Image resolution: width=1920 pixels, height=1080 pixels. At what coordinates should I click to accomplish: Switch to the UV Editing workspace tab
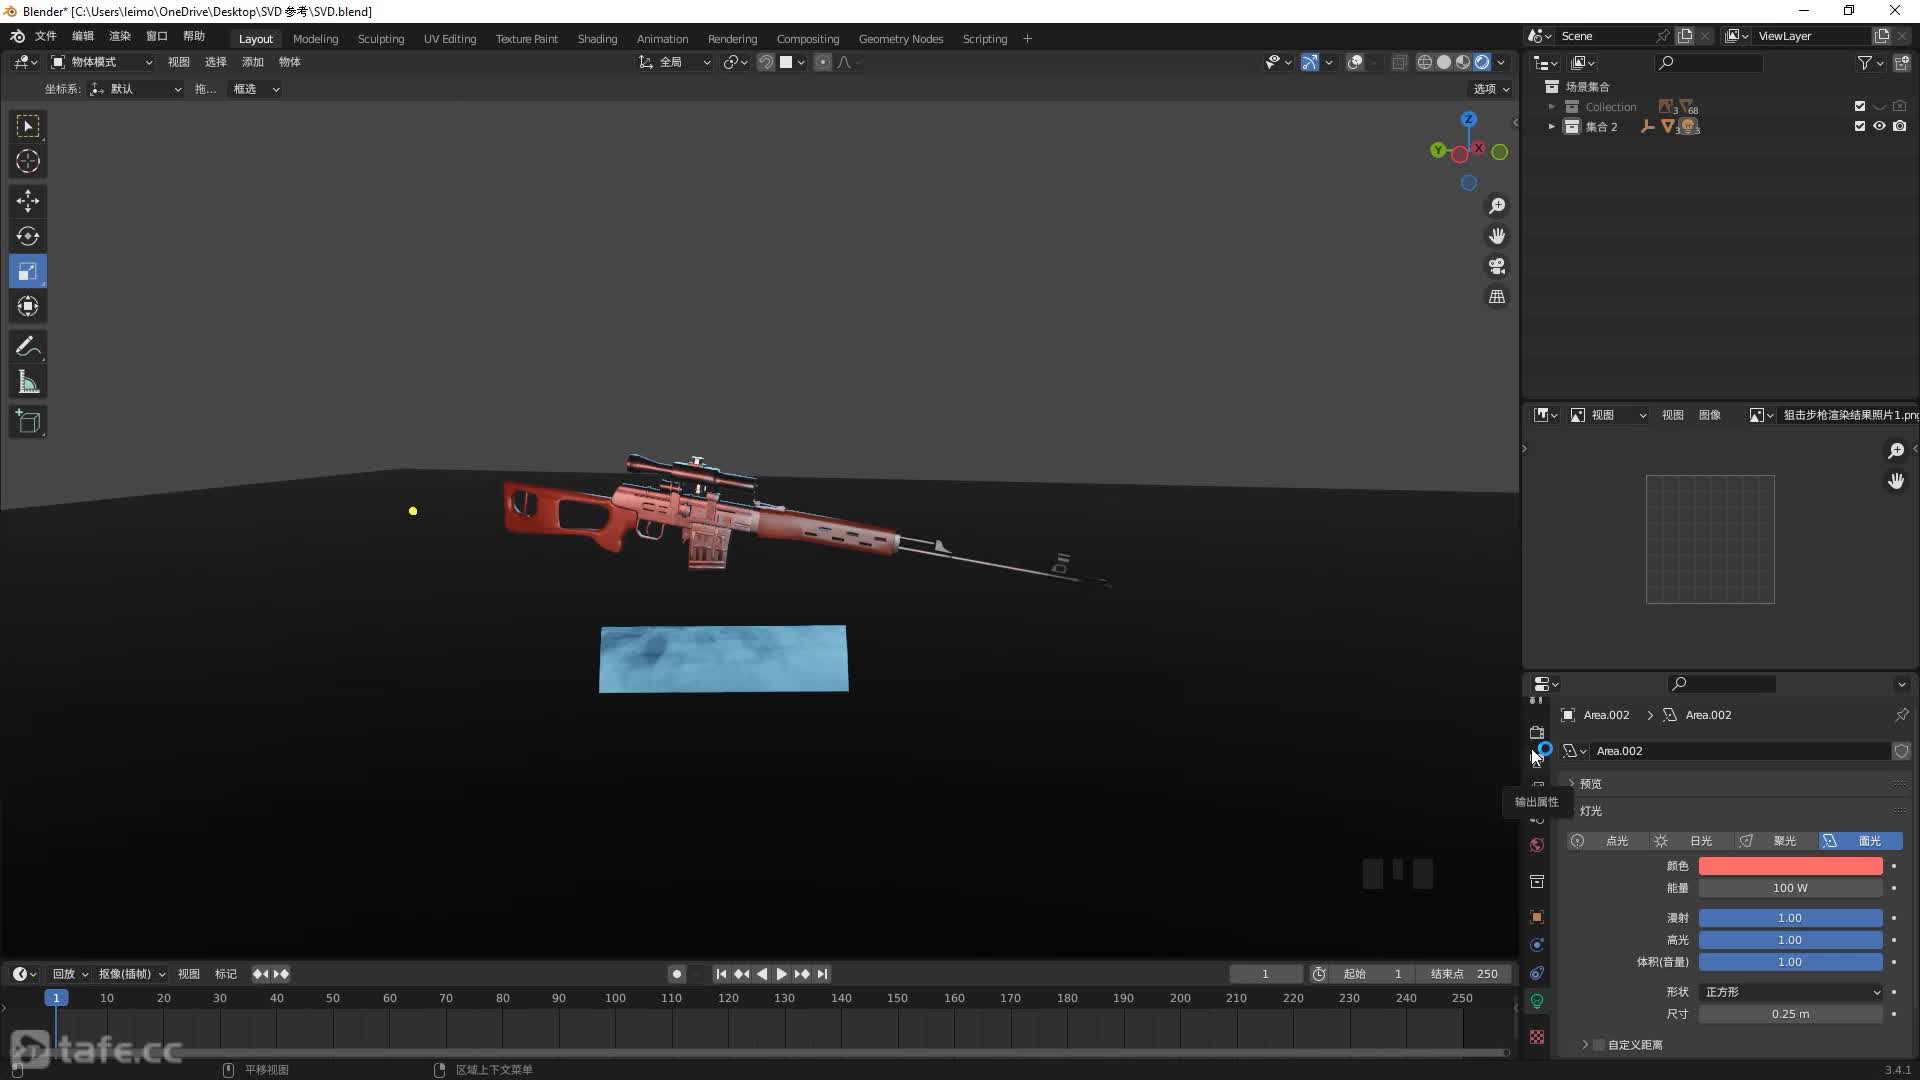click(x=450, y=39)
